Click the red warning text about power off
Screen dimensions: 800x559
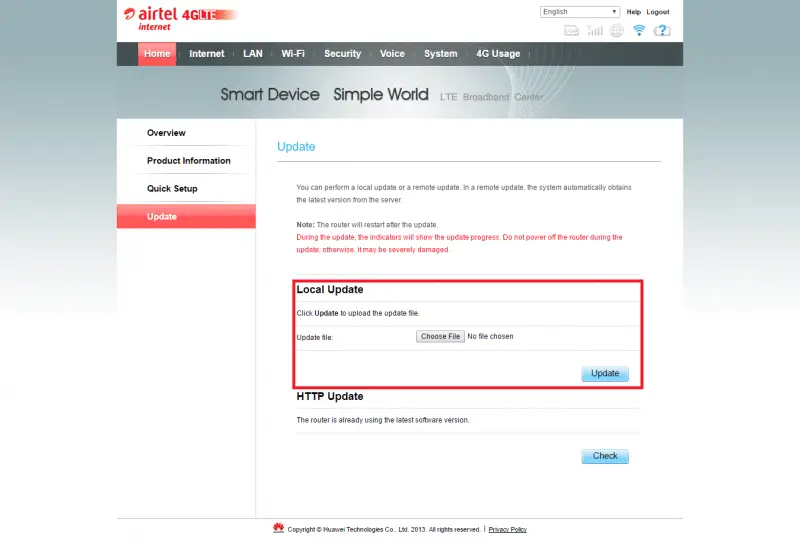459,243
